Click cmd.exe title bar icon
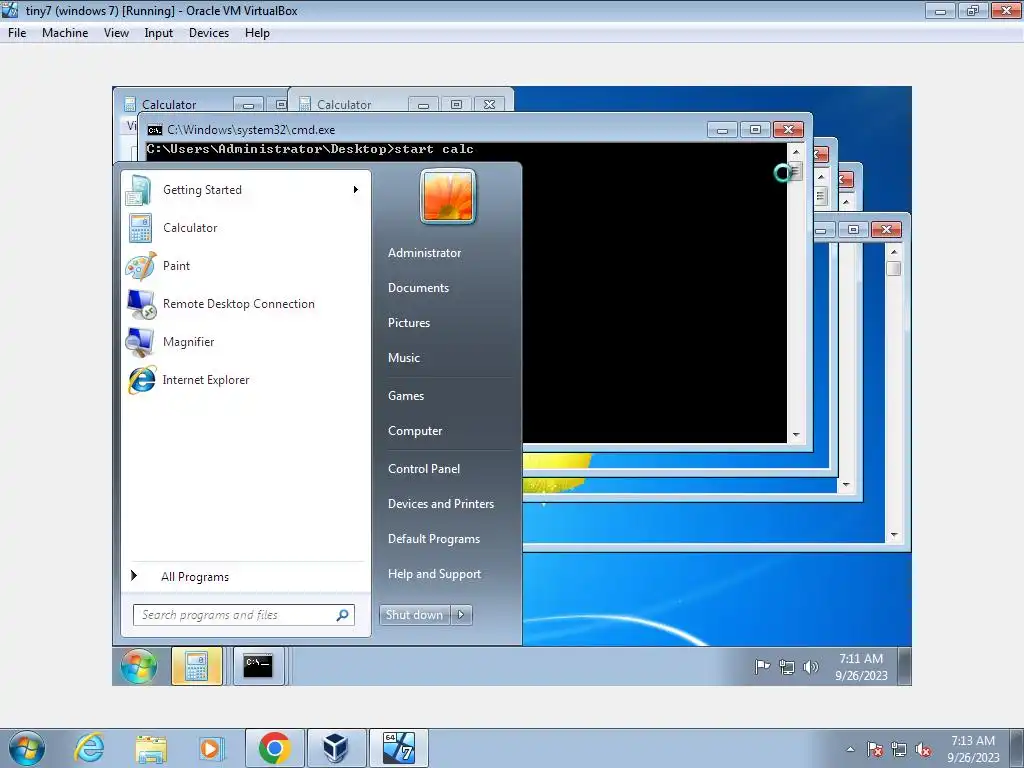The height and width of the screenshot is (768, 1024). point(155,130)
